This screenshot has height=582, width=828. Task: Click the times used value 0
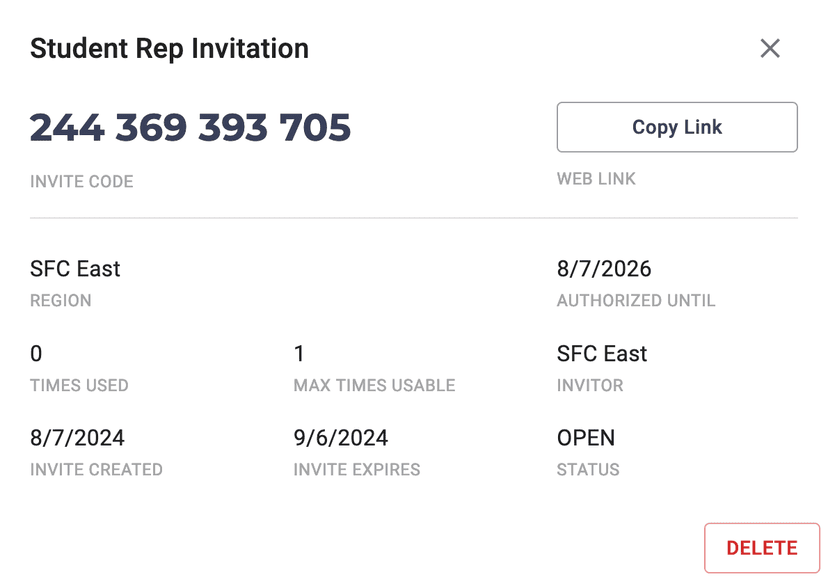[x=36, y=354]
